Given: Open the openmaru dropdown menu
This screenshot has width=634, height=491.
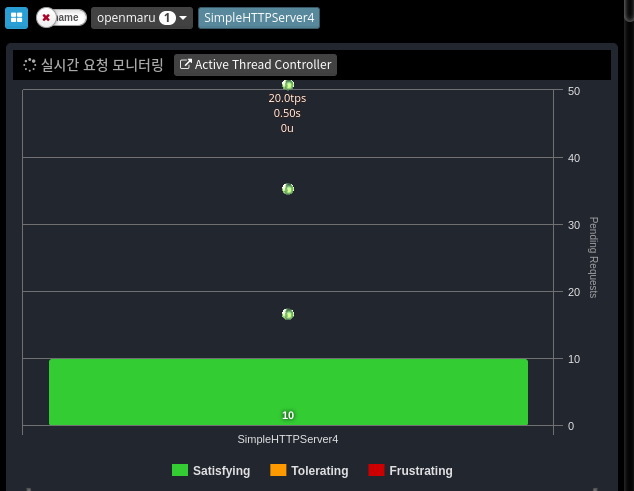Looking at the screenshot, I should click(x=141, y=18).
